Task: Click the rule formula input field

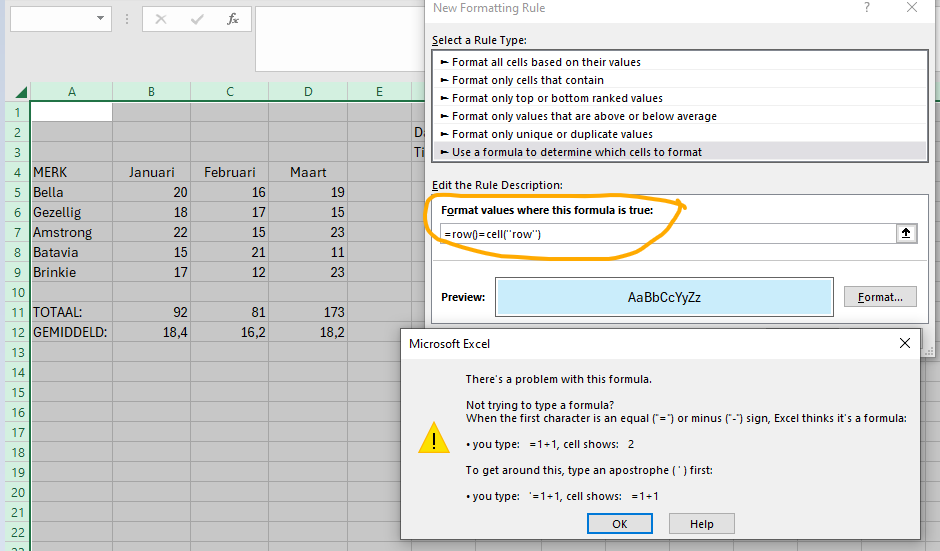Action: point(668,234)
